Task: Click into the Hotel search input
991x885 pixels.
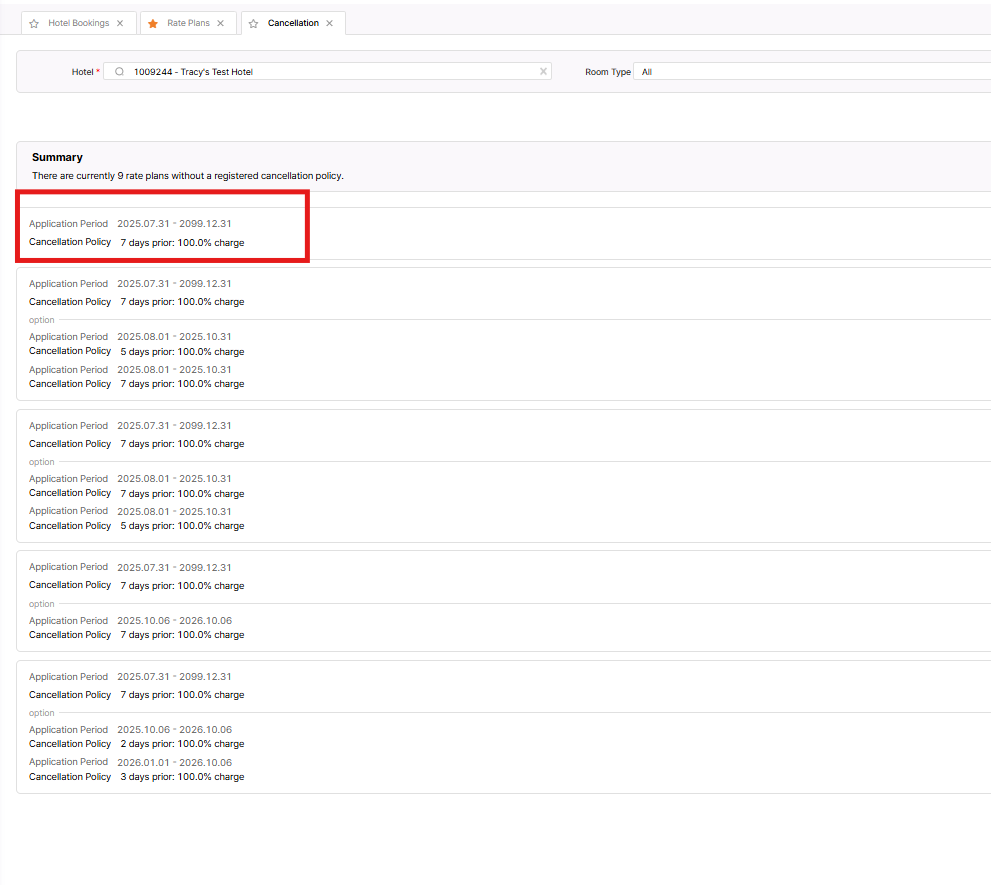Action: click(330, 72)
